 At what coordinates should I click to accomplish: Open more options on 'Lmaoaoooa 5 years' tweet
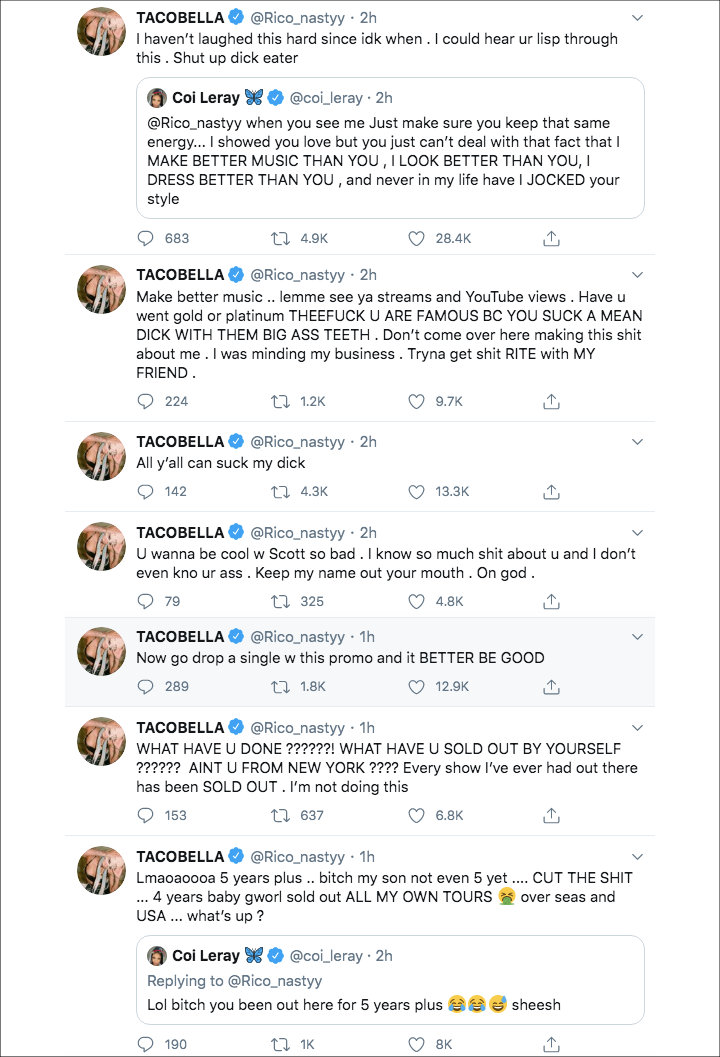point(637,857)
